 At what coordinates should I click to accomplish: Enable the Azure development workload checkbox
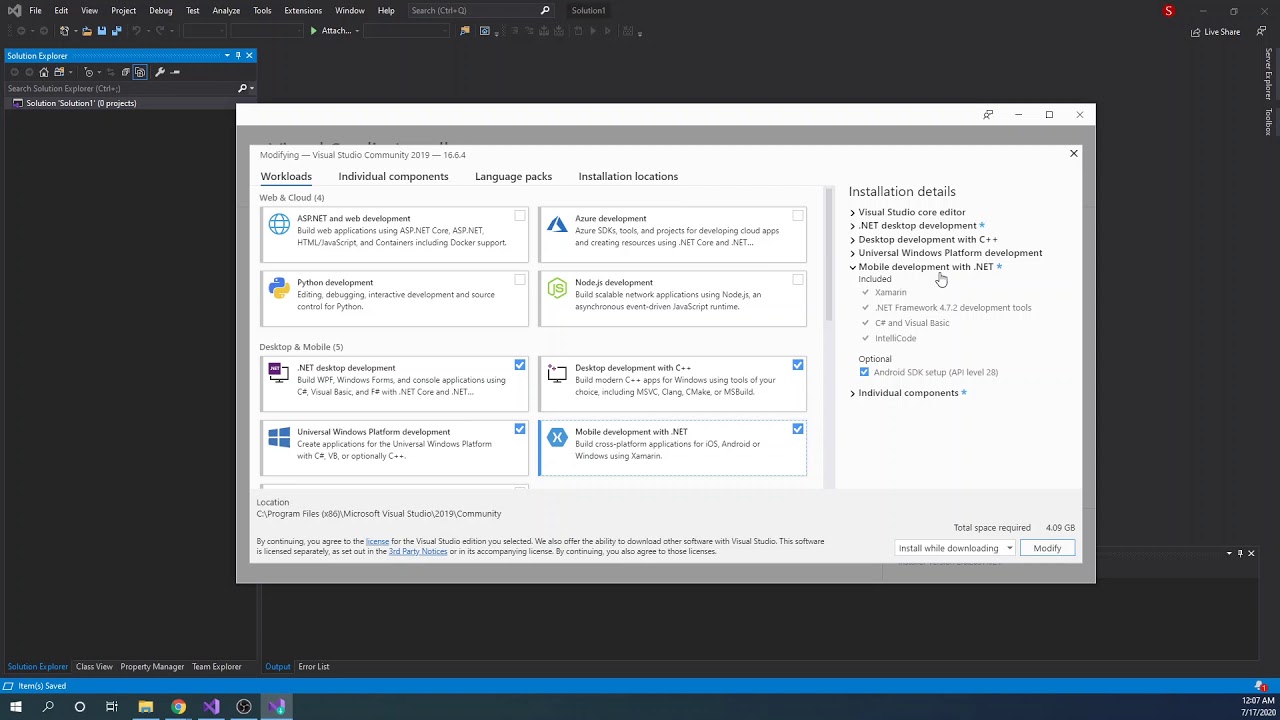pos(798,216)
